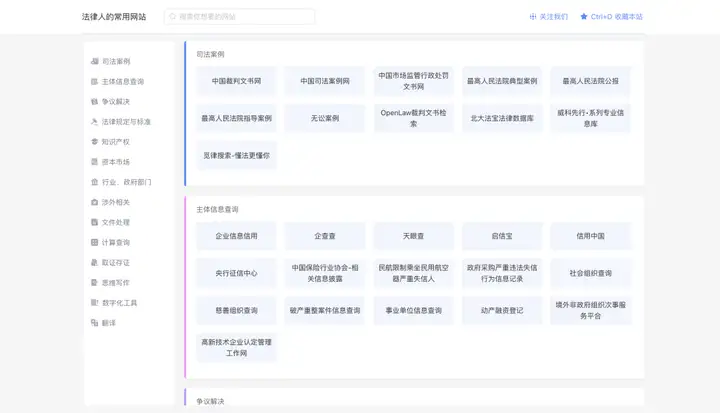Go to 法律人的常用网站 home title
This screenshot has height=413, width=720.
coord(114,17)
